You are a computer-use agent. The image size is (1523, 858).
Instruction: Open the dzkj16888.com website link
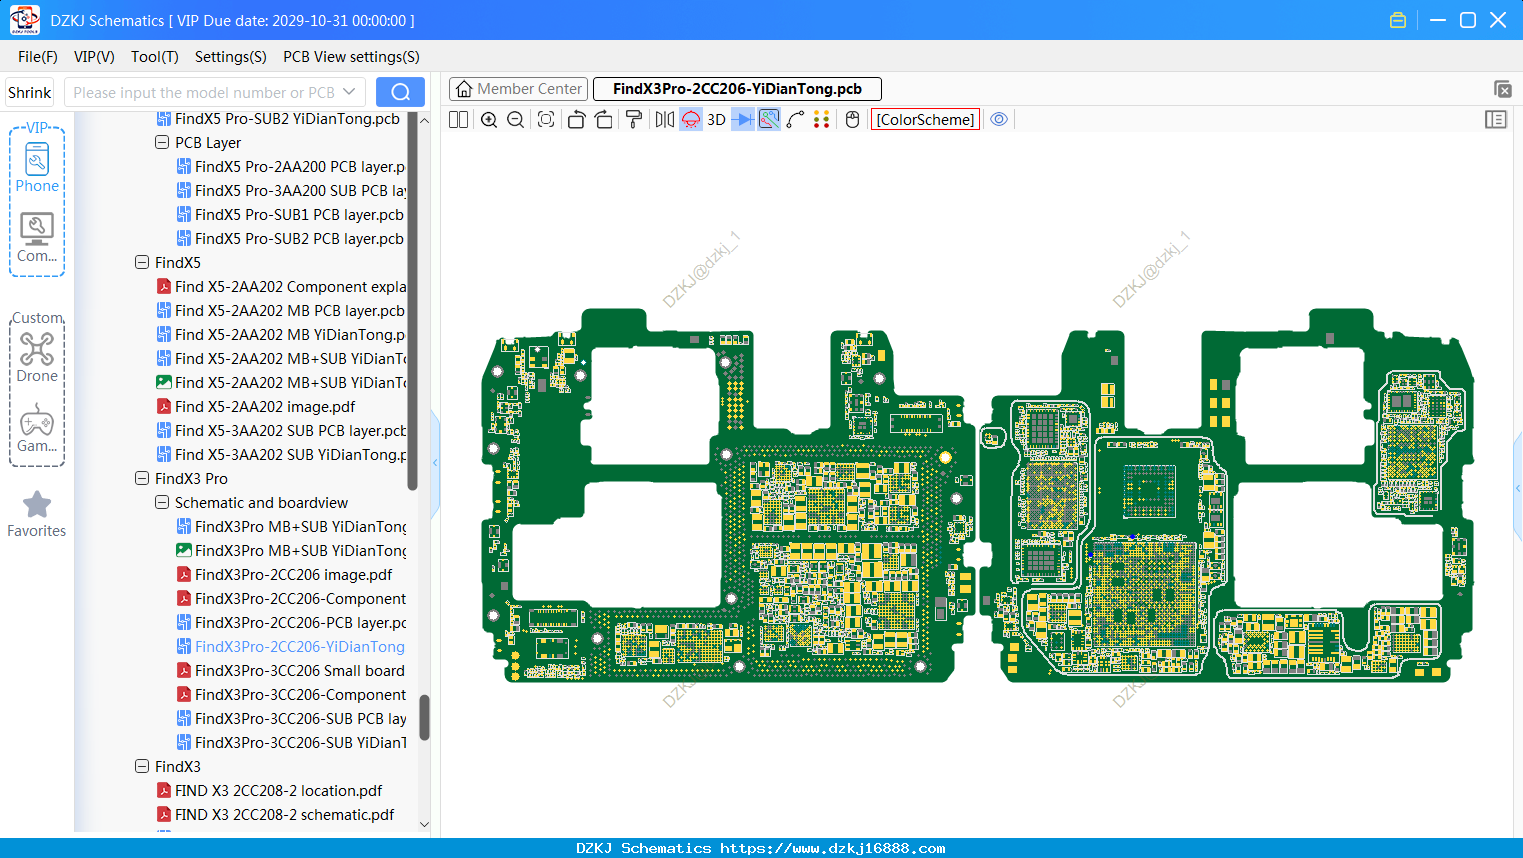tap(833, 848)
